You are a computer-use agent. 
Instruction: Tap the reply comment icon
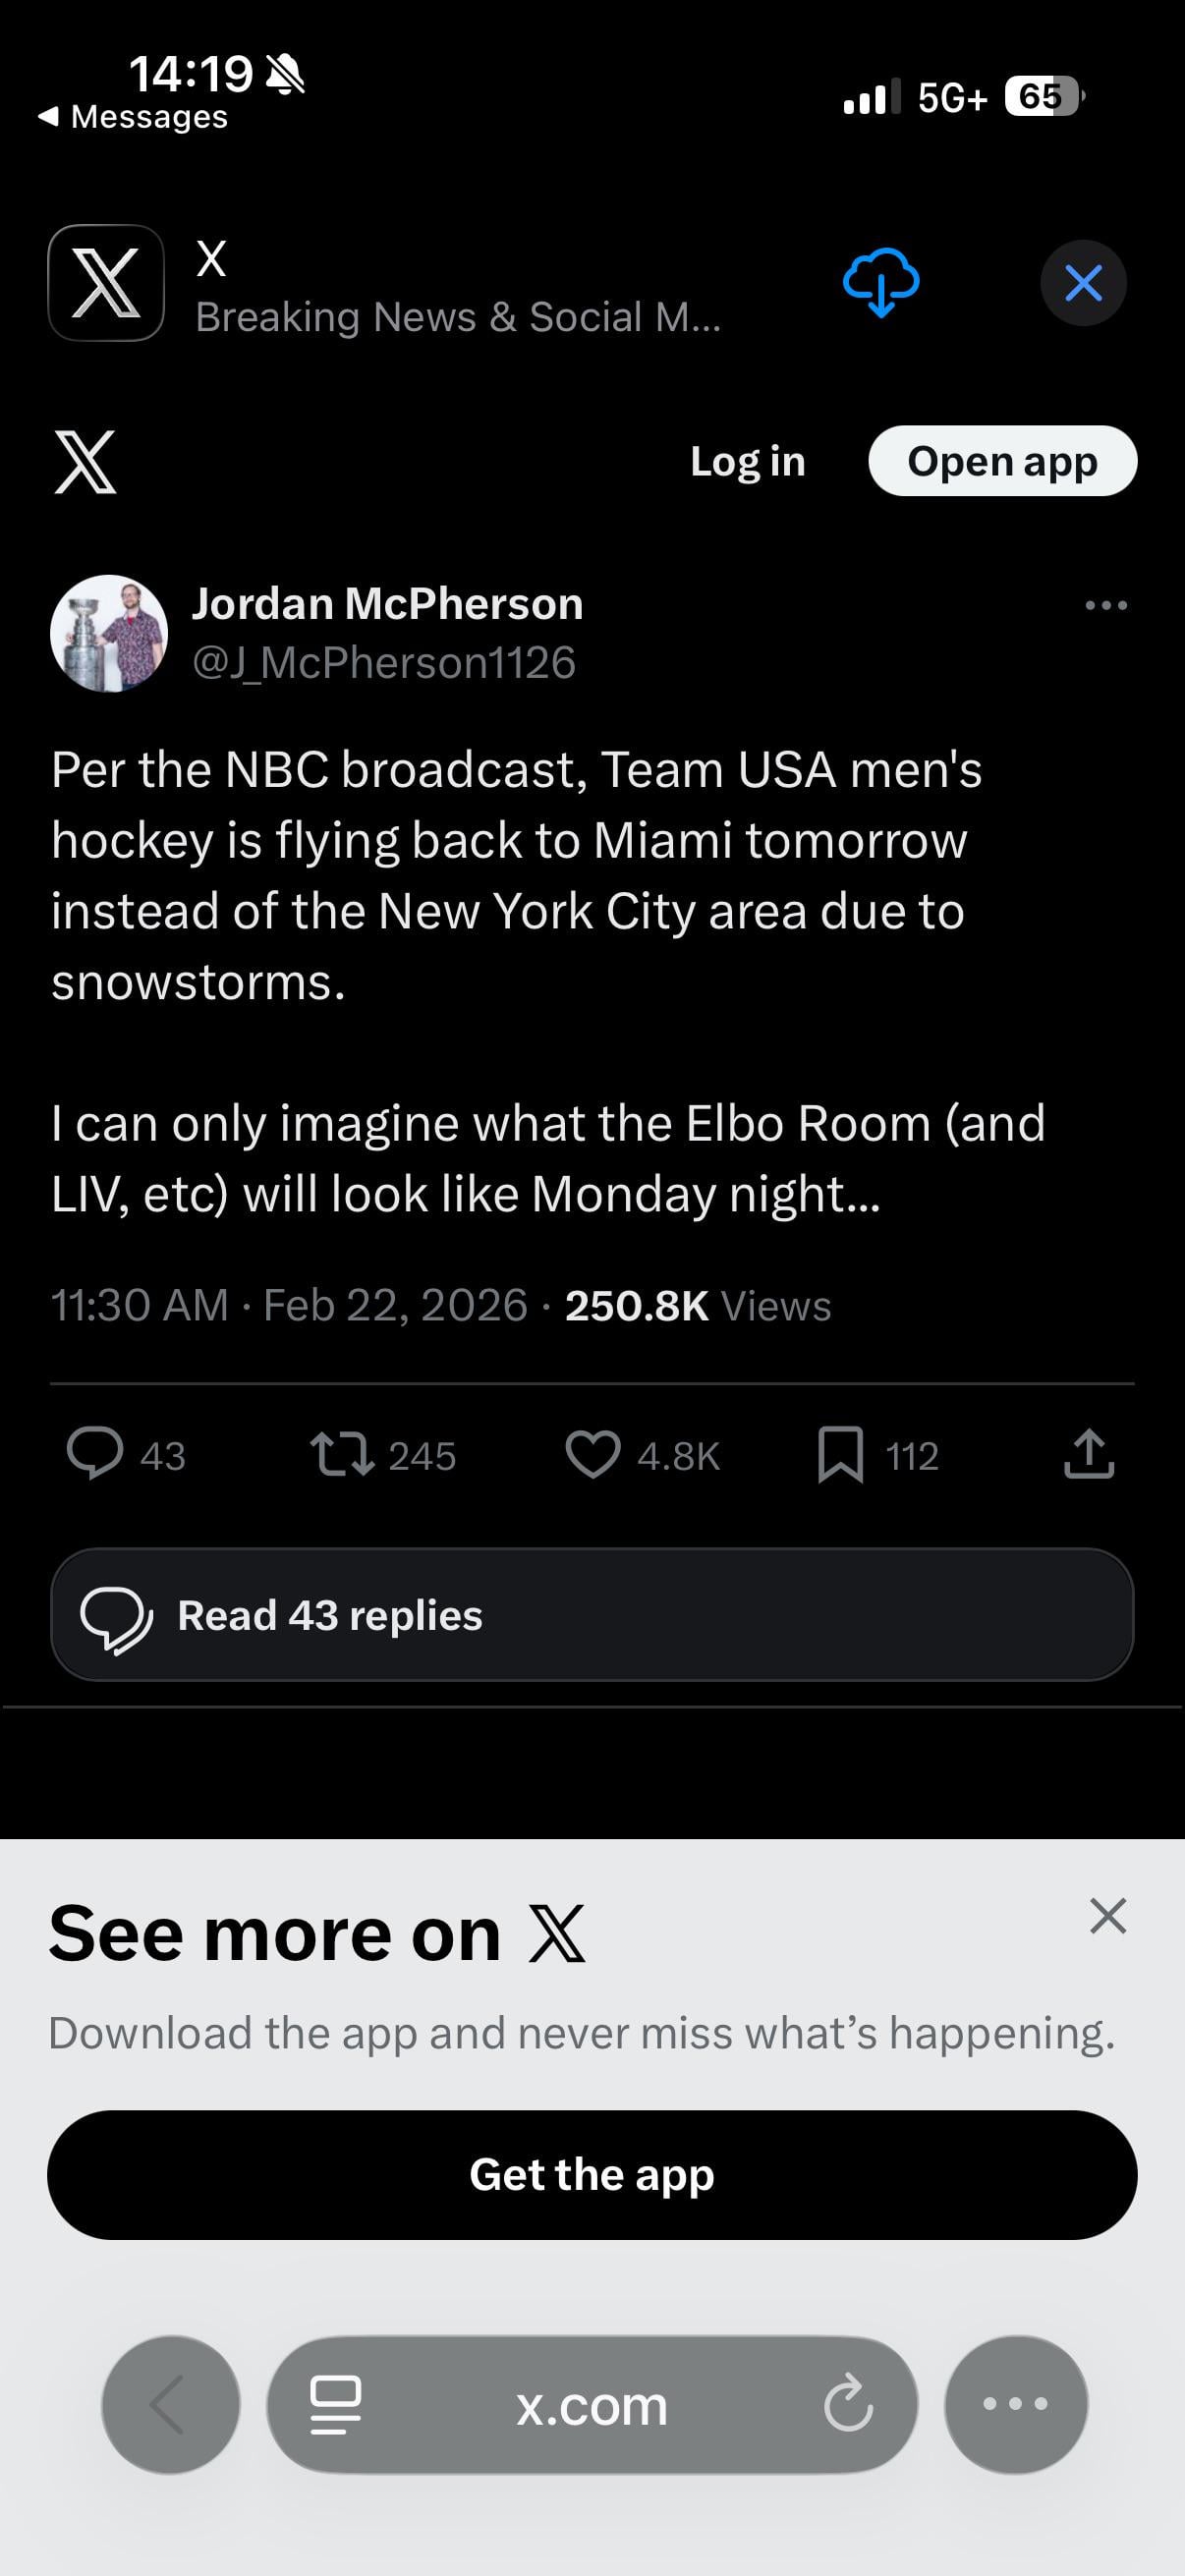[95, 1454]
